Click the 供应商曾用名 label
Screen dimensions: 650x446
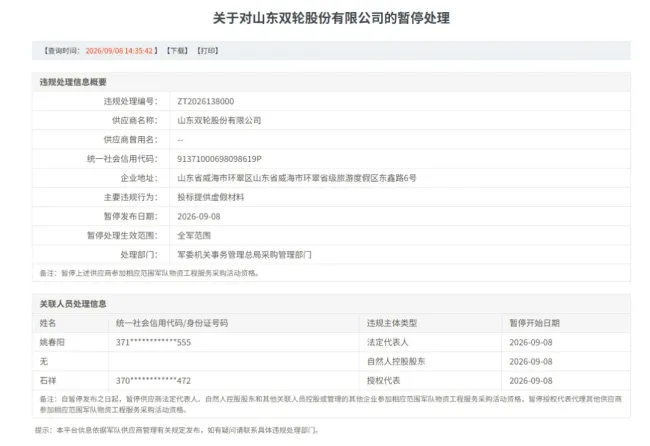(x=130, y=140)
